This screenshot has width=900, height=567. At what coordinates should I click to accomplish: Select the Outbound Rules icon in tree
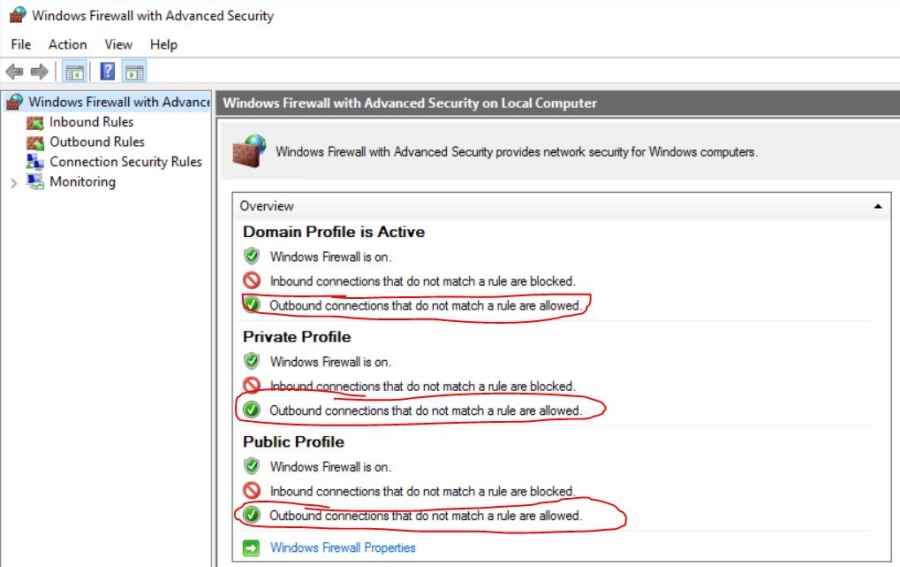pos(35,142)
